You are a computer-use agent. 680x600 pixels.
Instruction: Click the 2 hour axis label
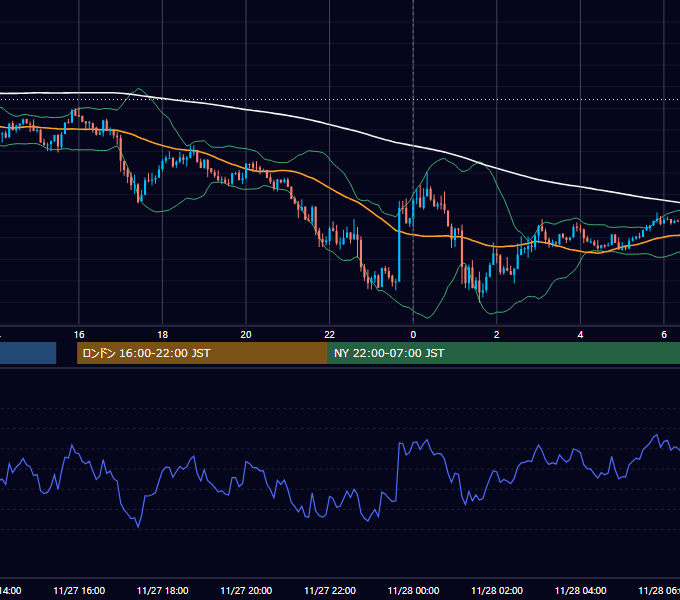point(497,335)
